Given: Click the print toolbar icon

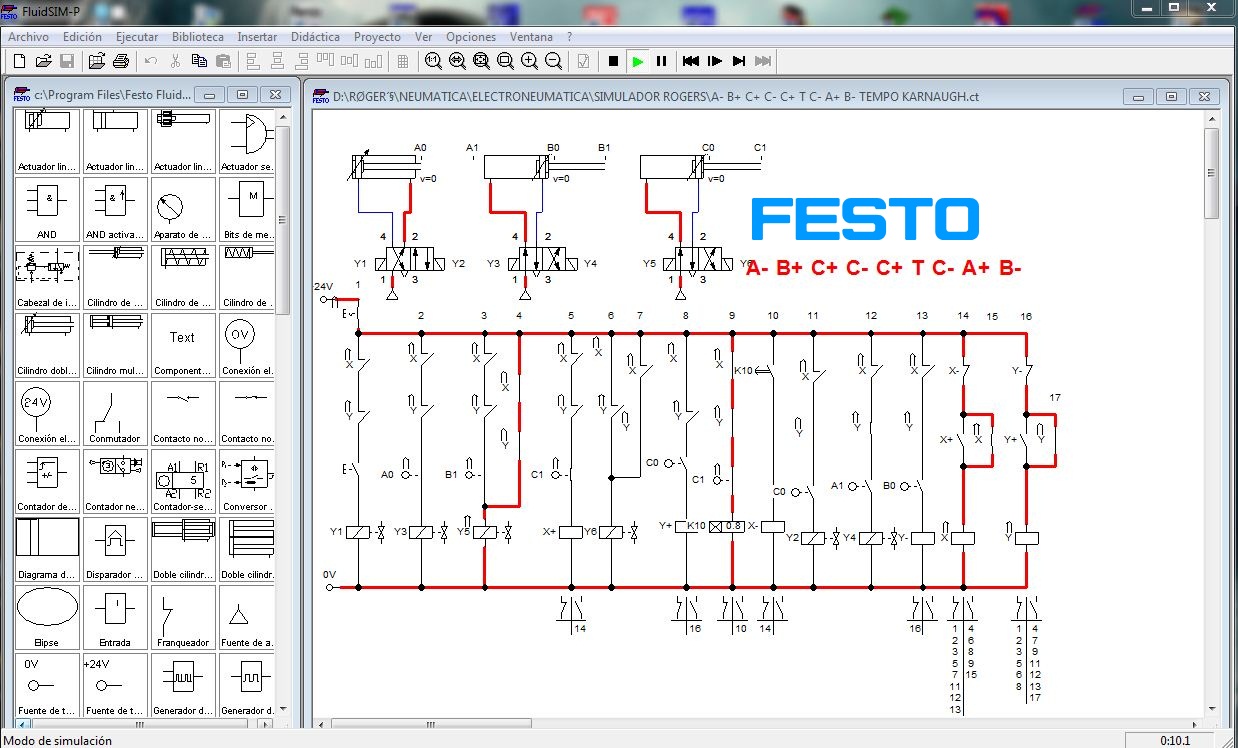Looking at the screenshot, I should [121, 61].
